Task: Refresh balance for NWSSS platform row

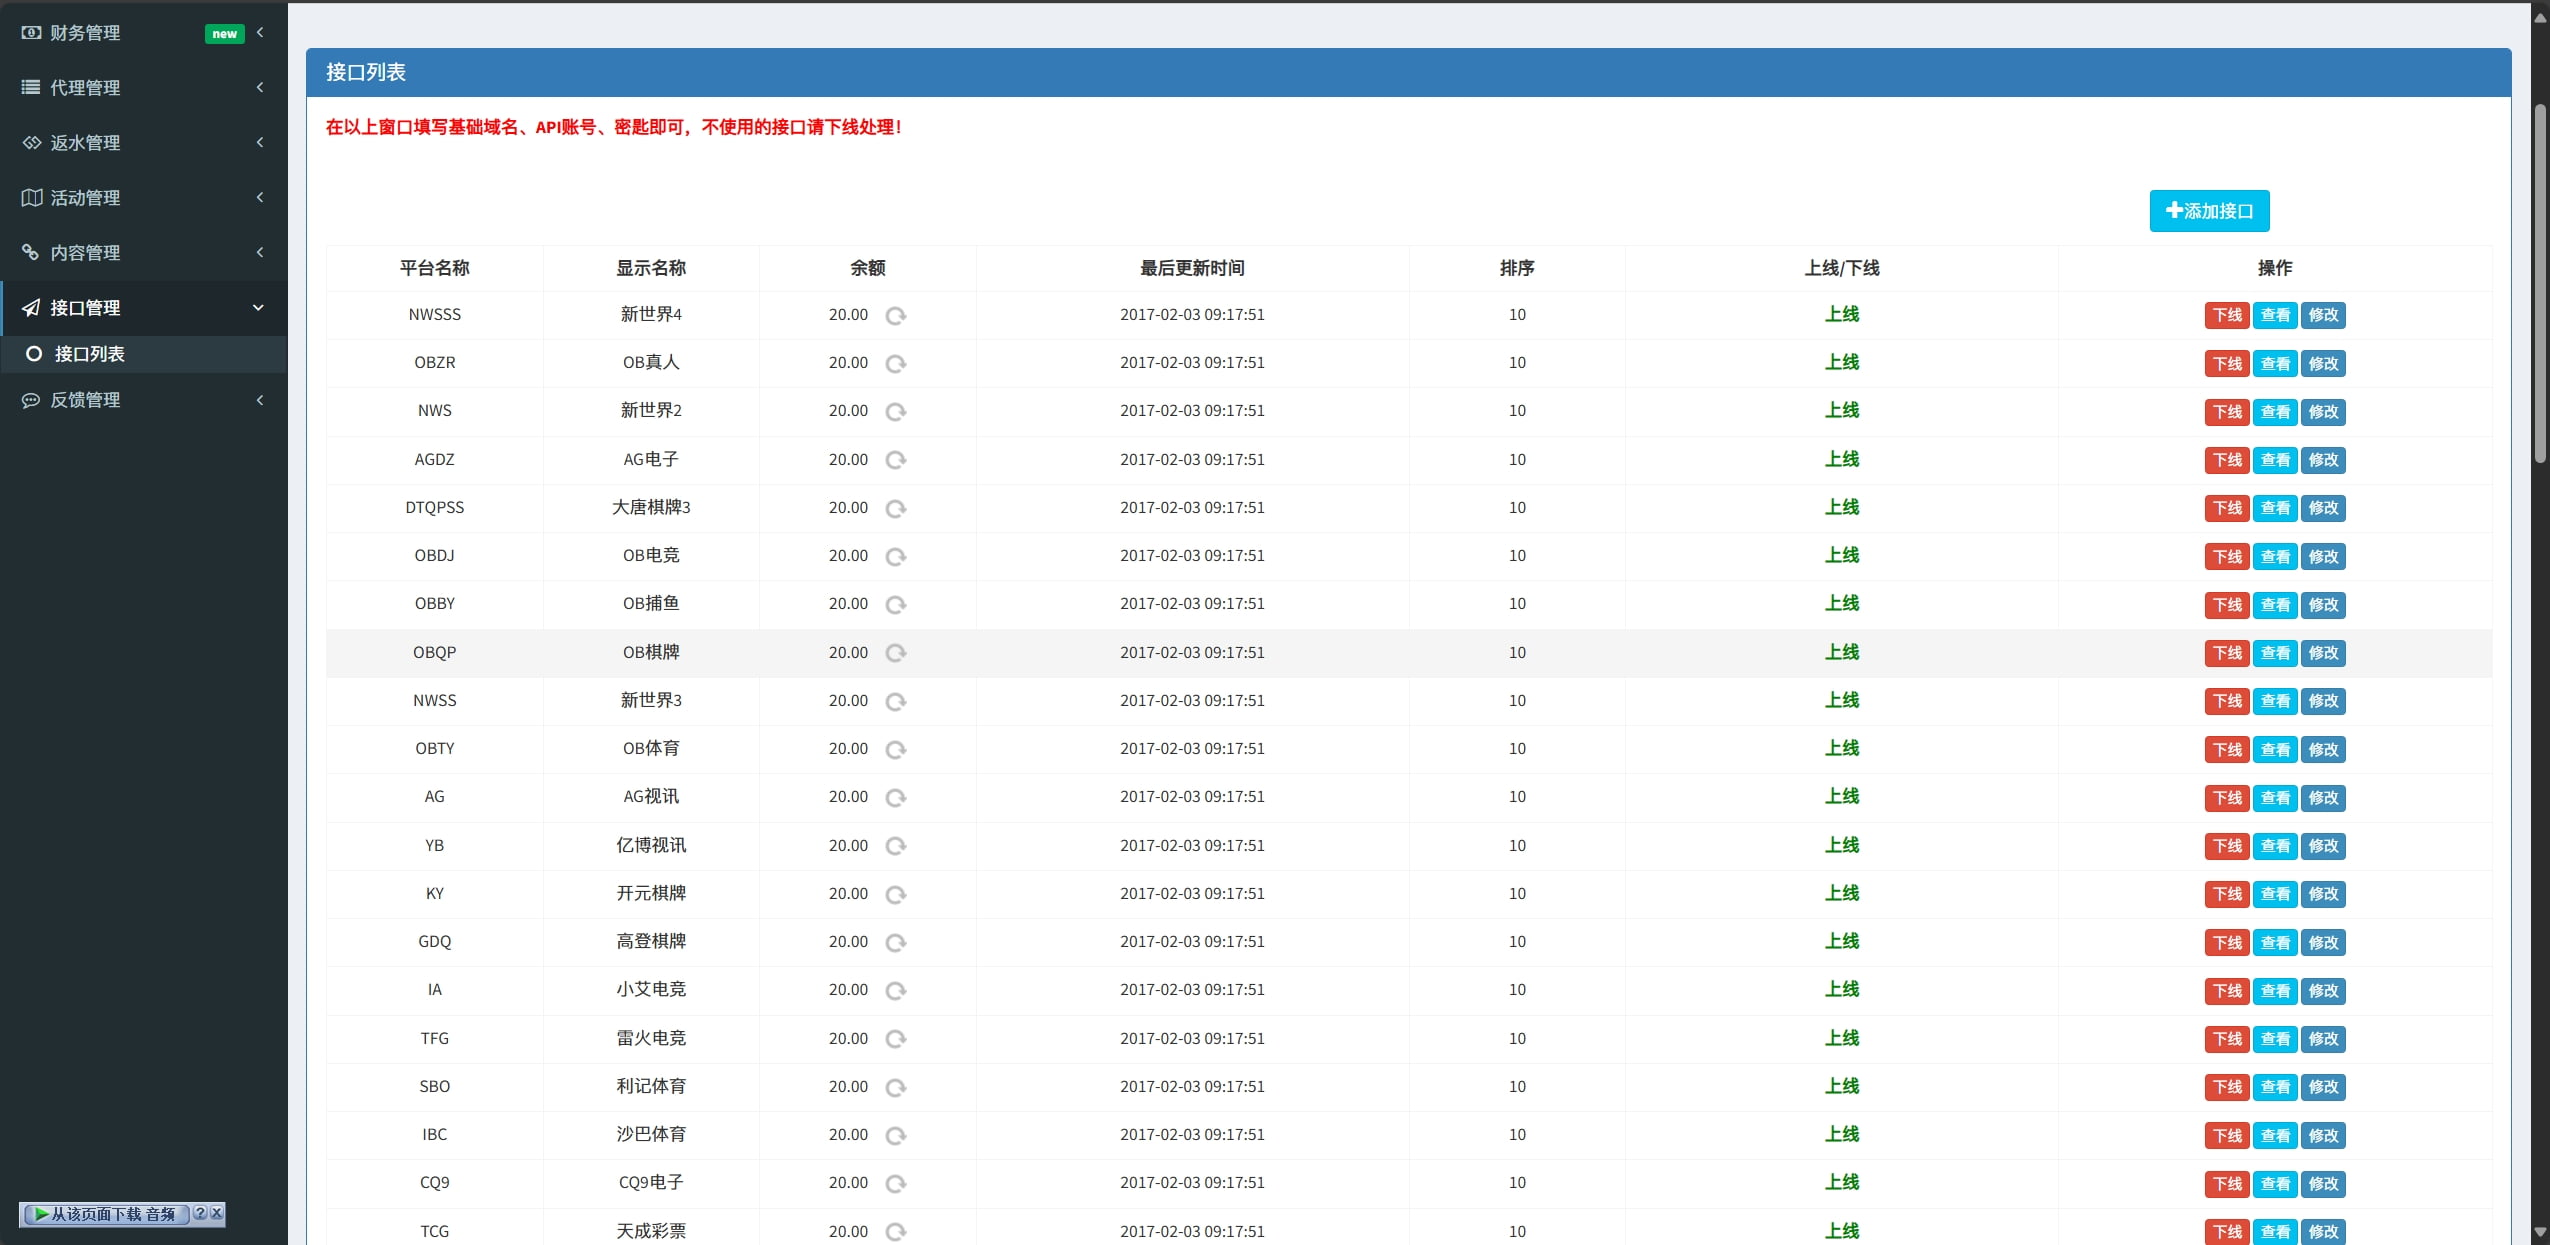Action: 895,316
